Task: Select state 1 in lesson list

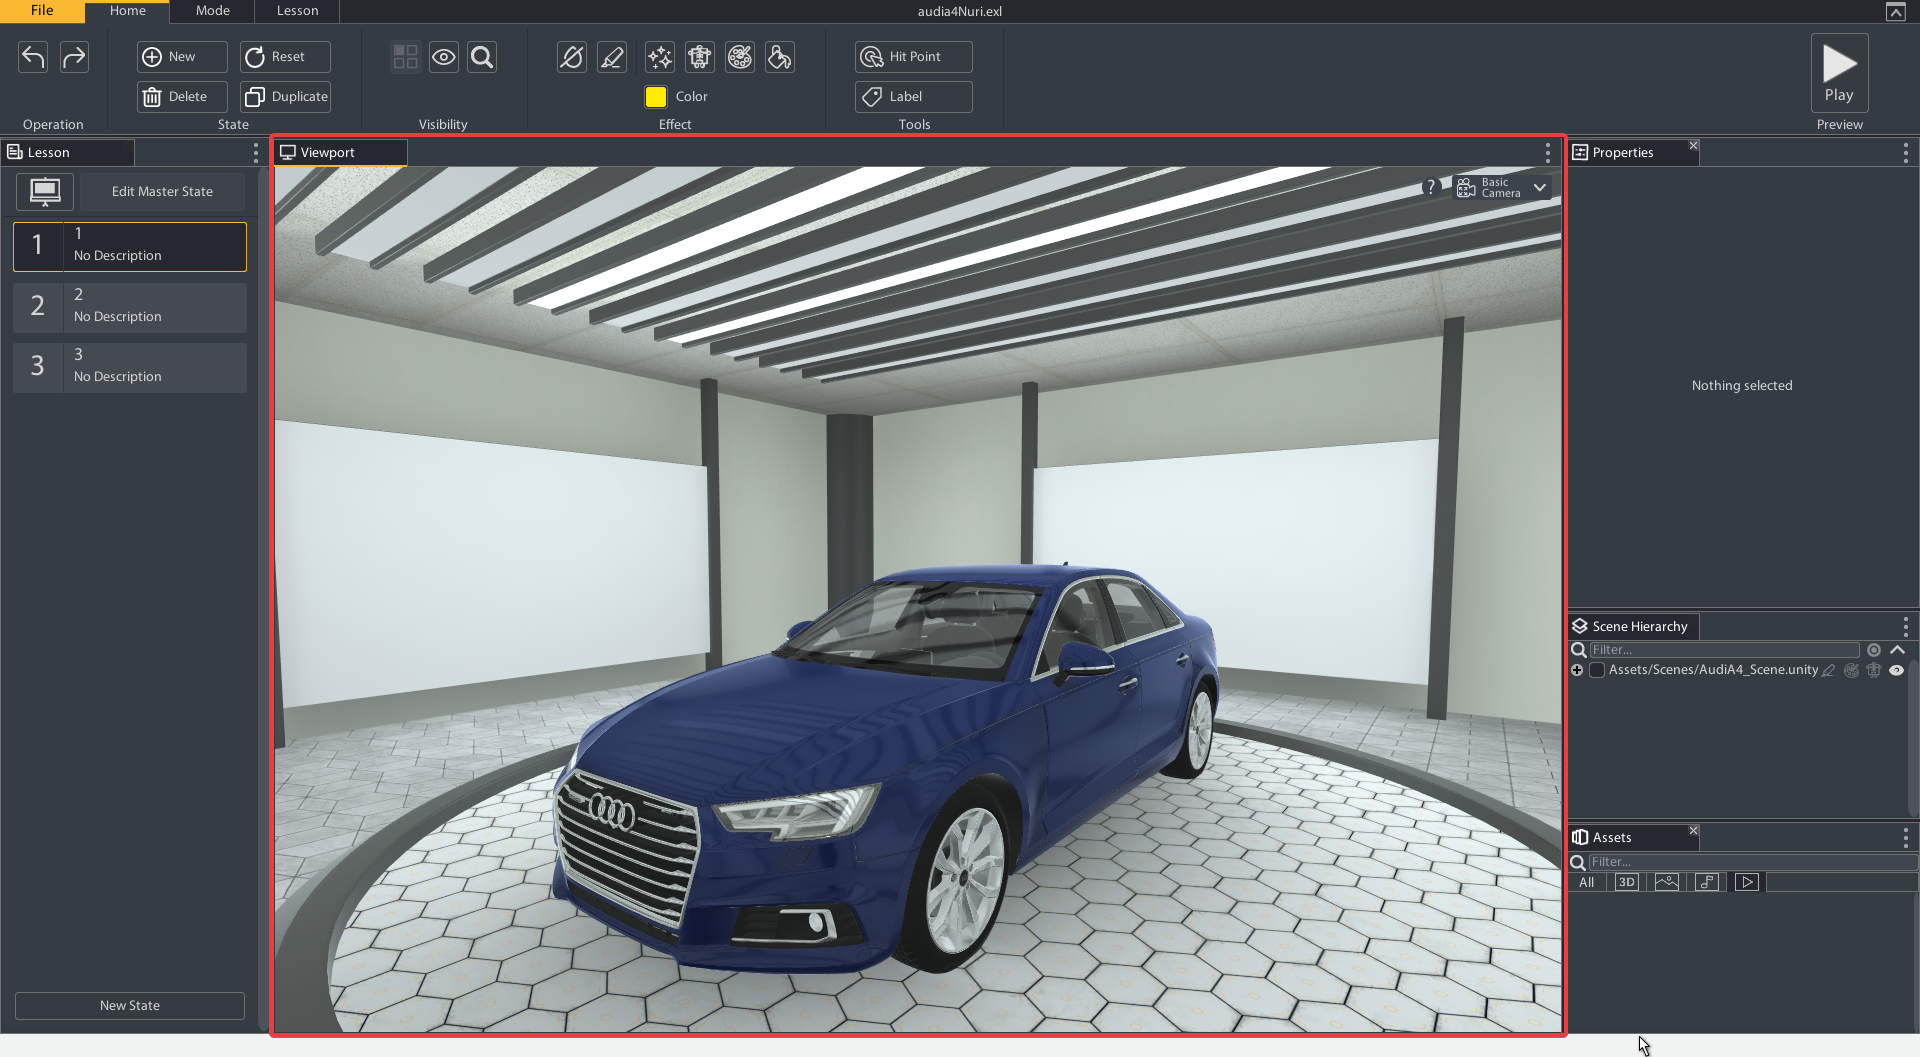Action: pos(130,246)
